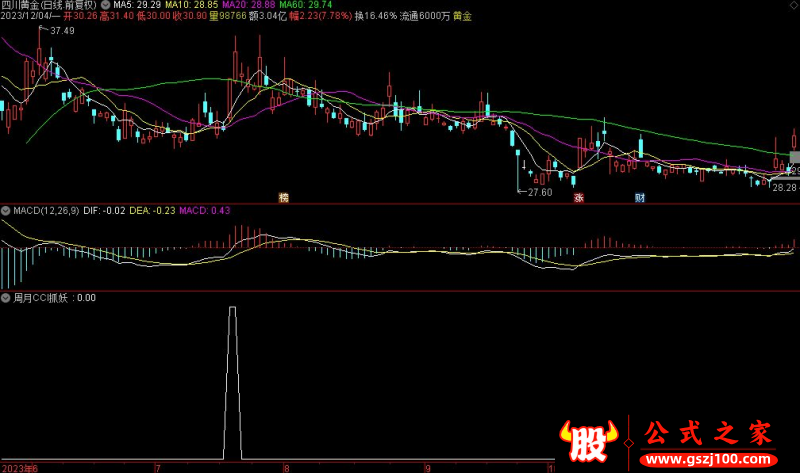This screenshot has height=473, width=800.
Task: Click the orange 榜 marker icon
Action: coord(284,197)
